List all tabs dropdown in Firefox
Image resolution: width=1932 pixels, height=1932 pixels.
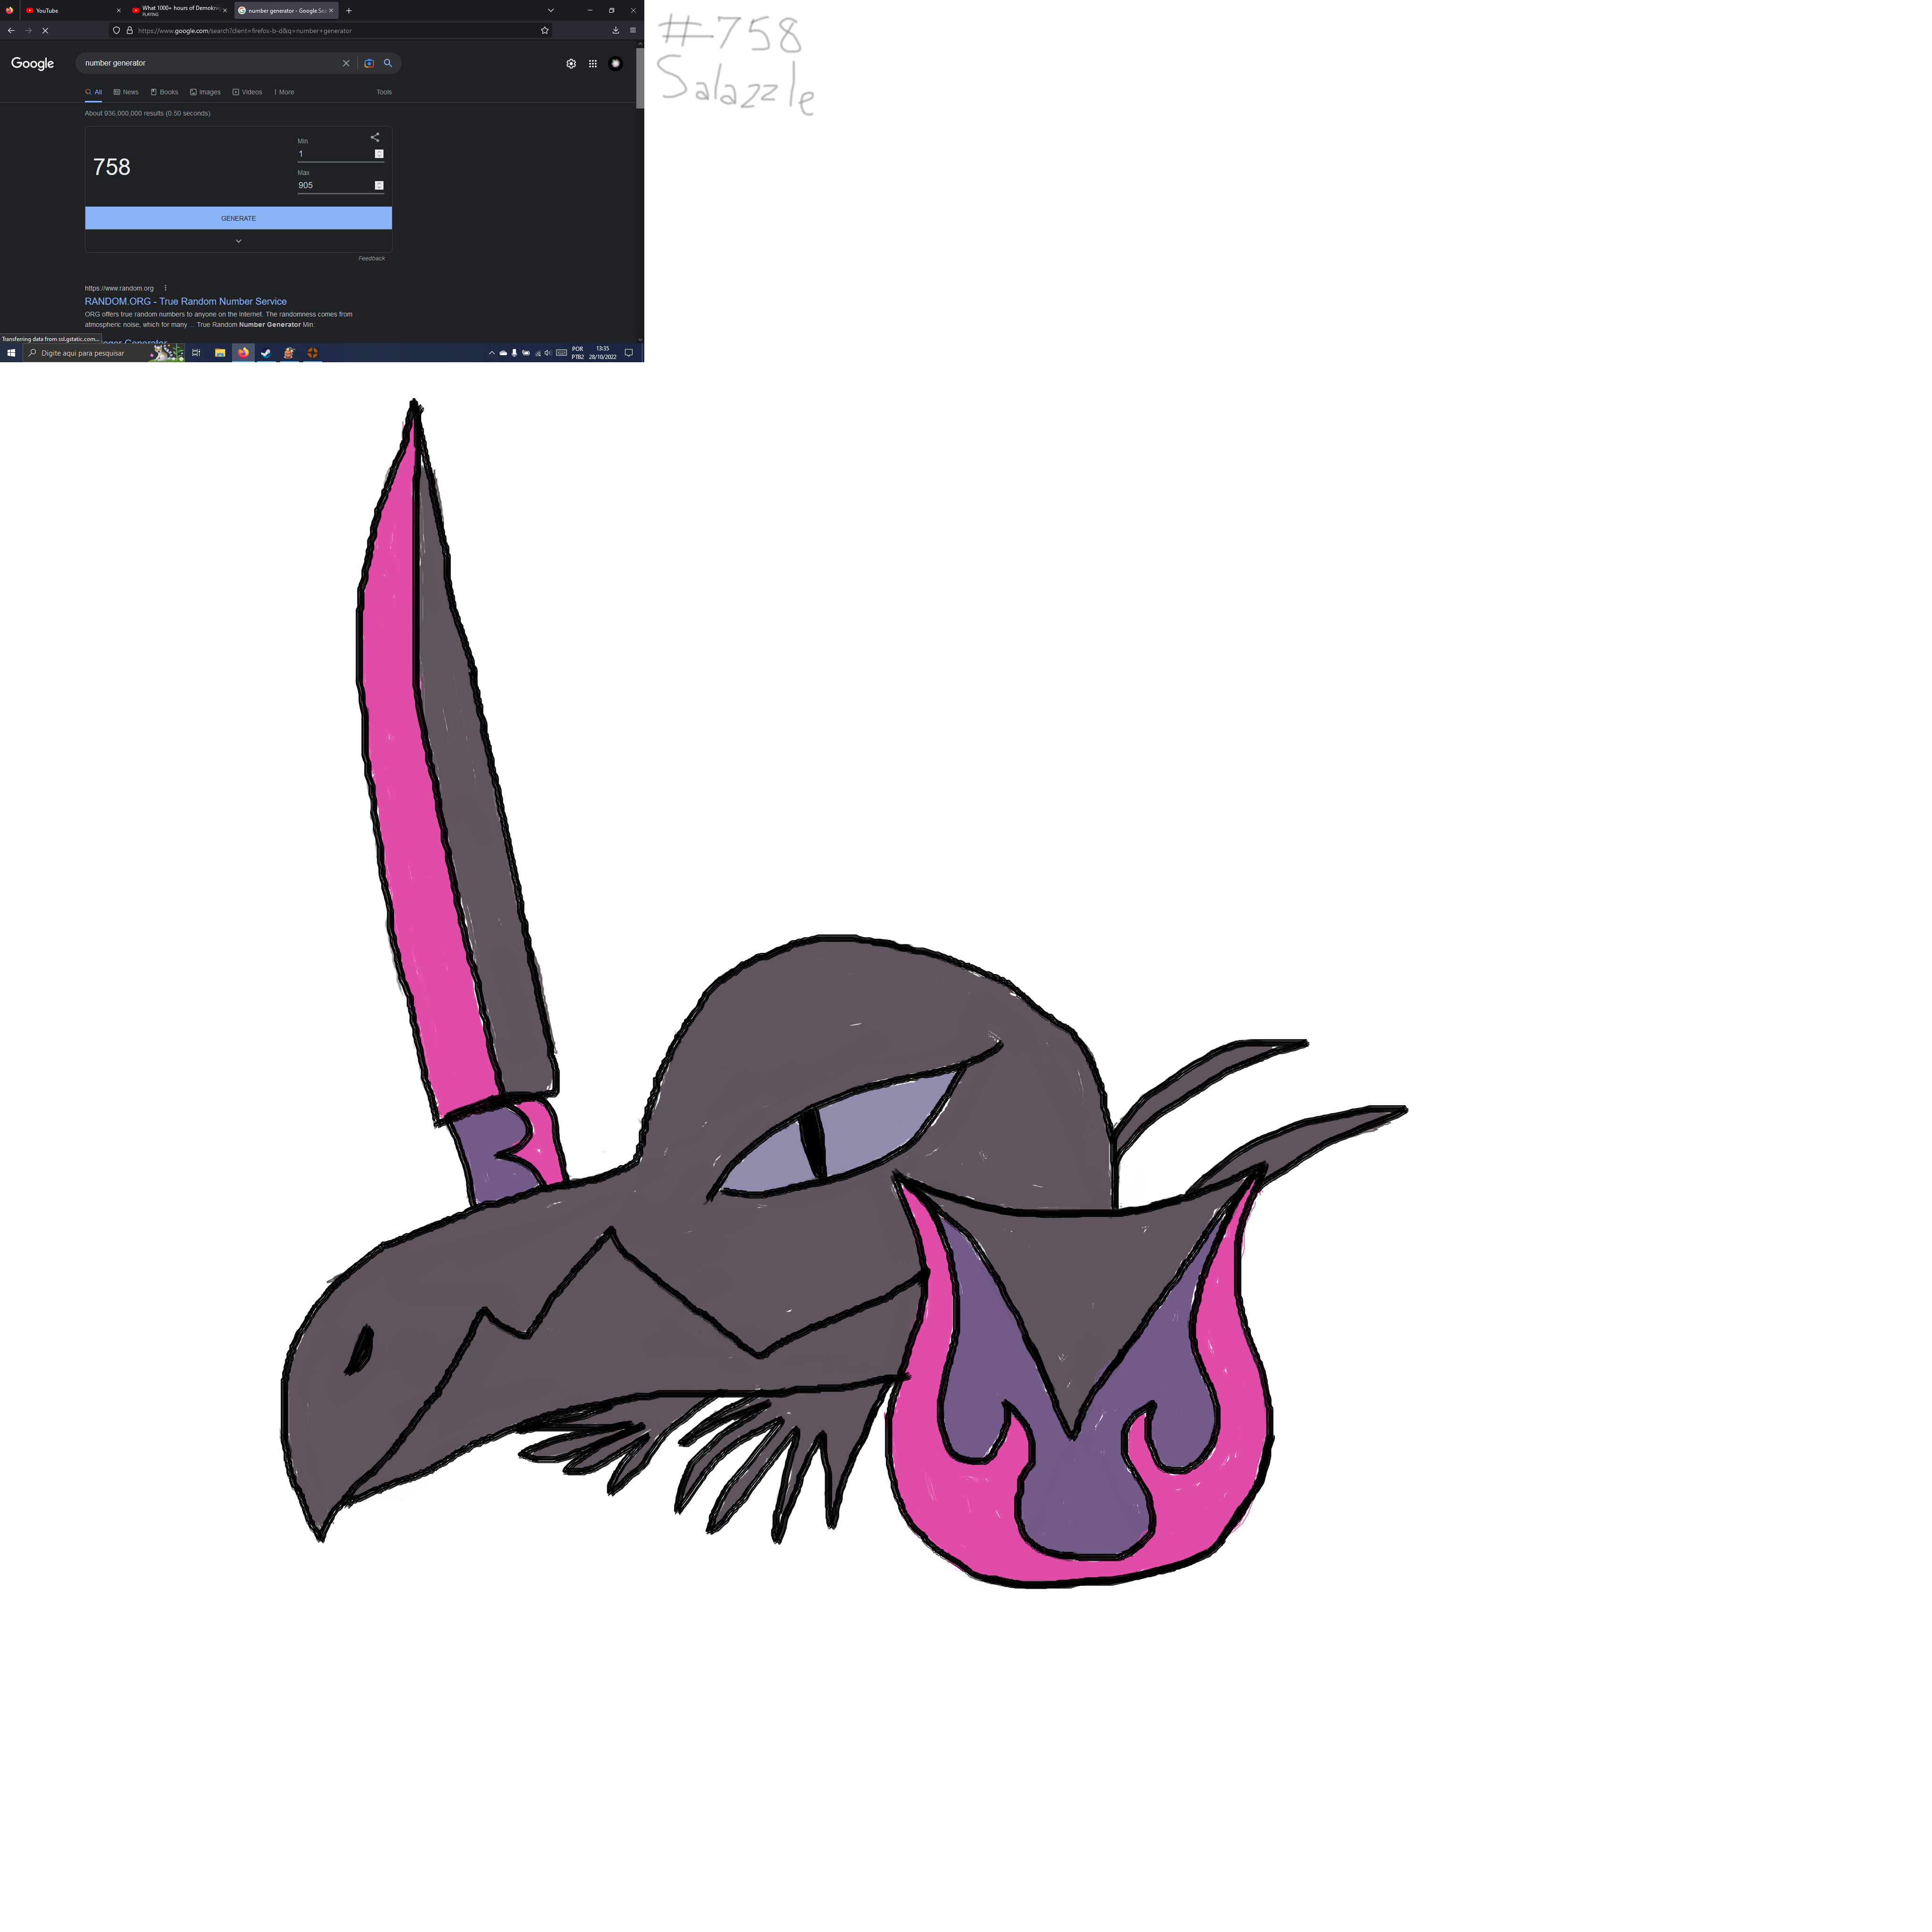551,11
